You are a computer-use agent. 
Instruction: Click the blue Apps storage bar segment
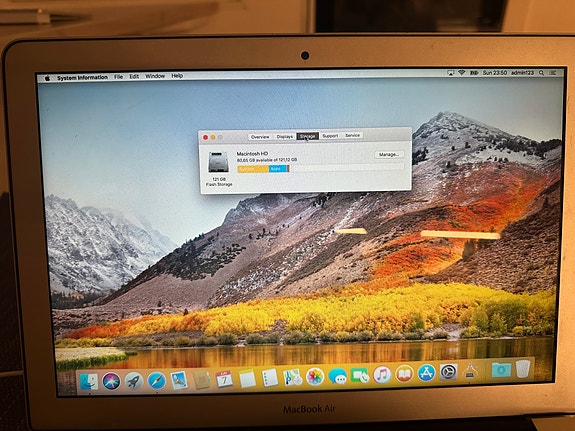[x=277, y=169]
